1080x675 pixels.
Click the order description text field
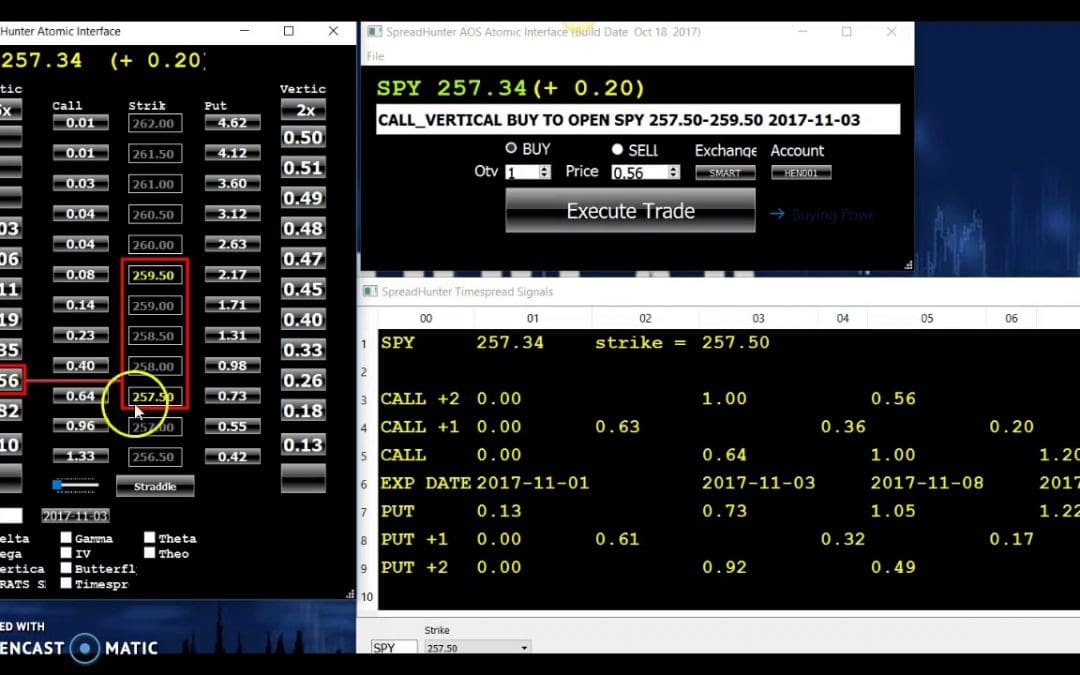638,120
